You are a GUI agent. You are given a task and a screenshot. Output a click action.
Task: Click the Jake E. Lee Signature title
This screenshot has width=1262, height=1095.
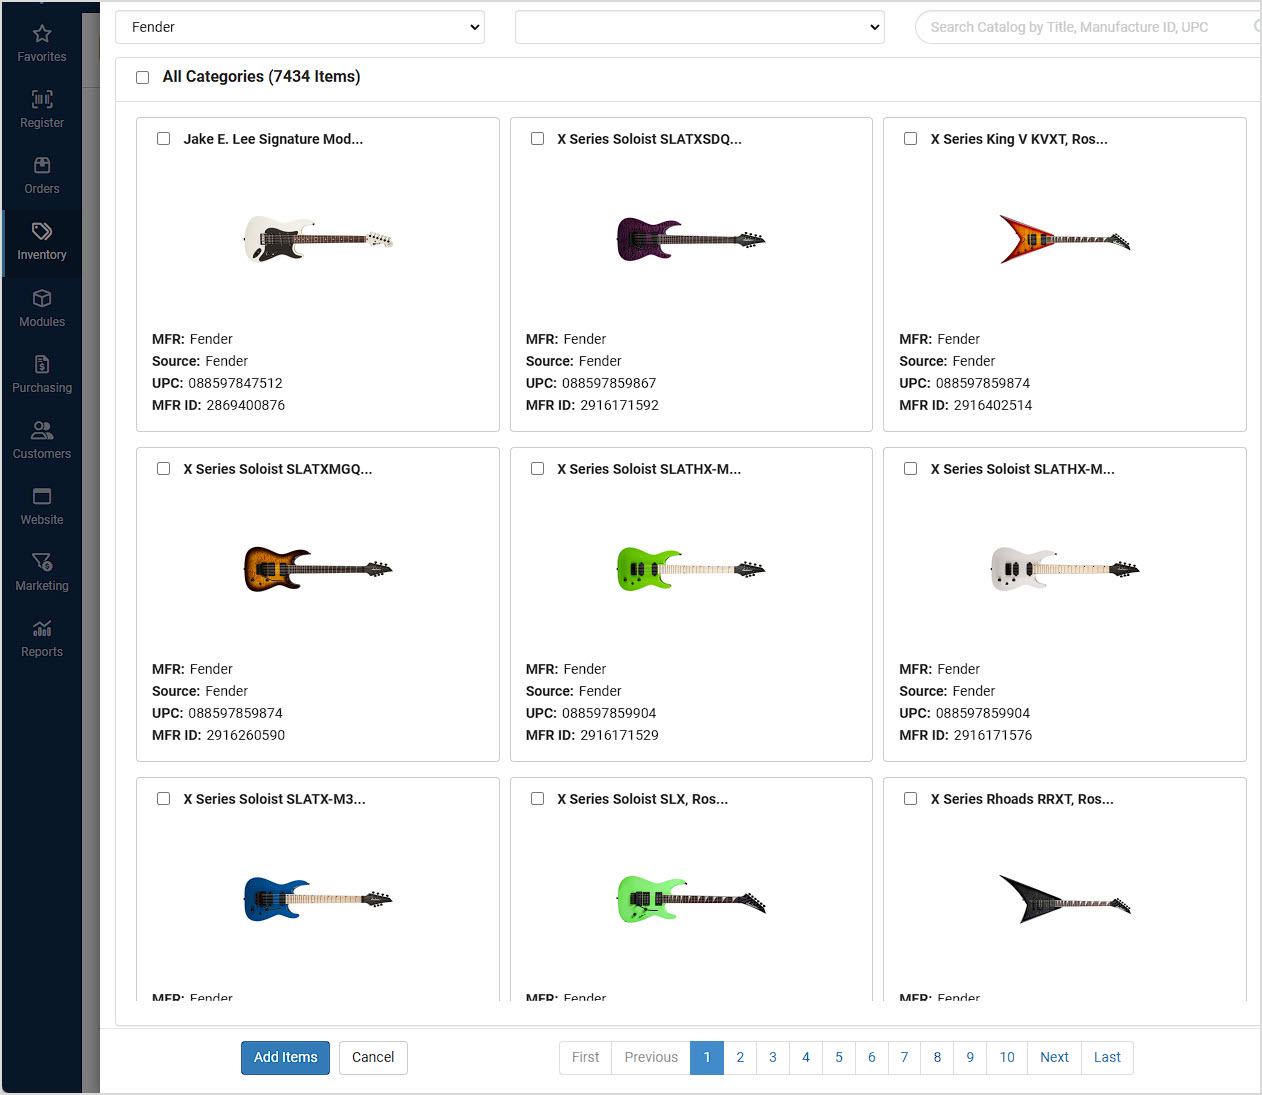click(273, 139)
